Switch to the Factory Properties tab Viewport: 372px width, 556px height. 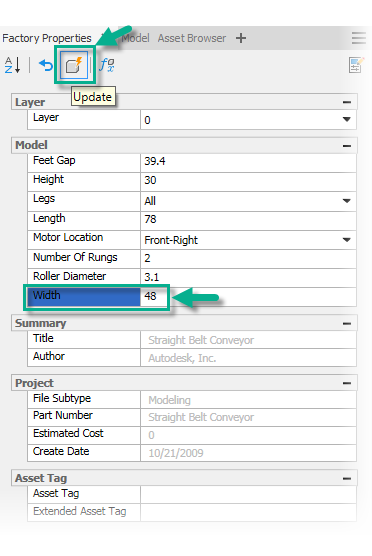(x=47, y=38)
